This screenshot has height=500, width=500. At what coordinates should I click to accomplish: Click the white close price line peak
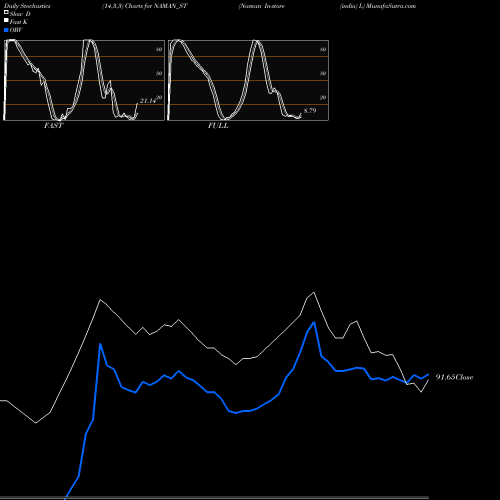[314, 293]
